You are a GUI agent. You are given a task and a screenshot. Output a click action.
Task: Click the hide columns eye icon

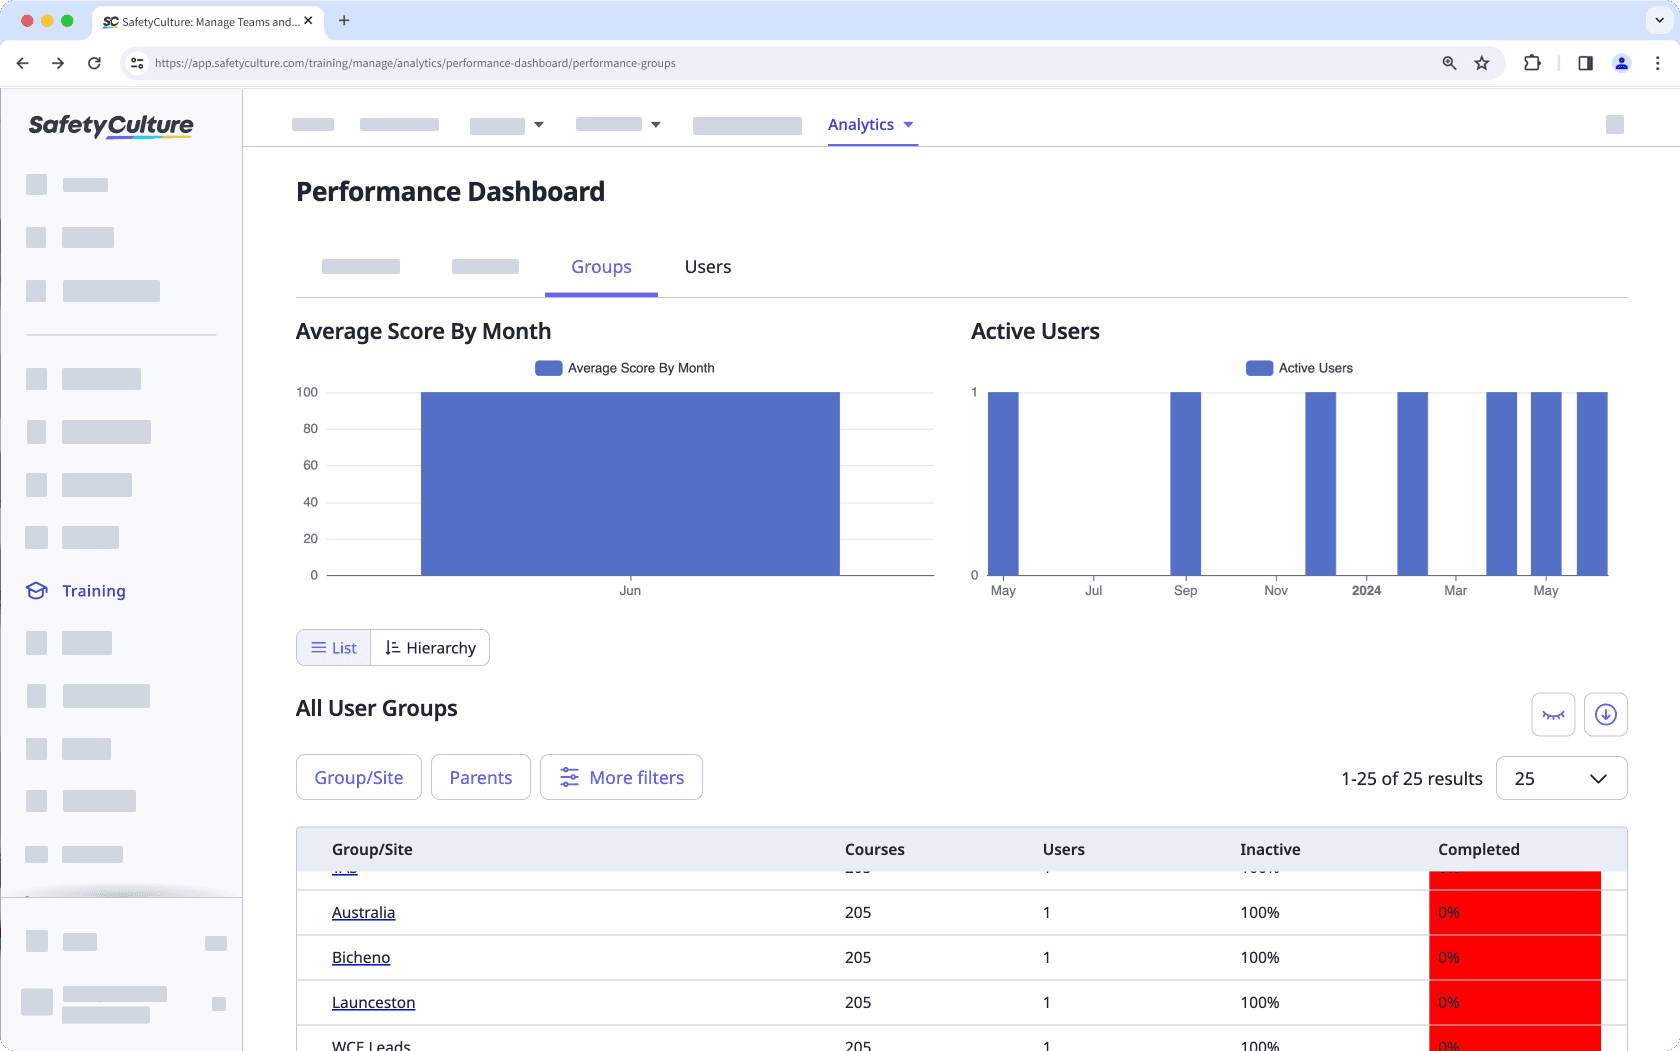pyautogui.click(x=1553, y=714)
